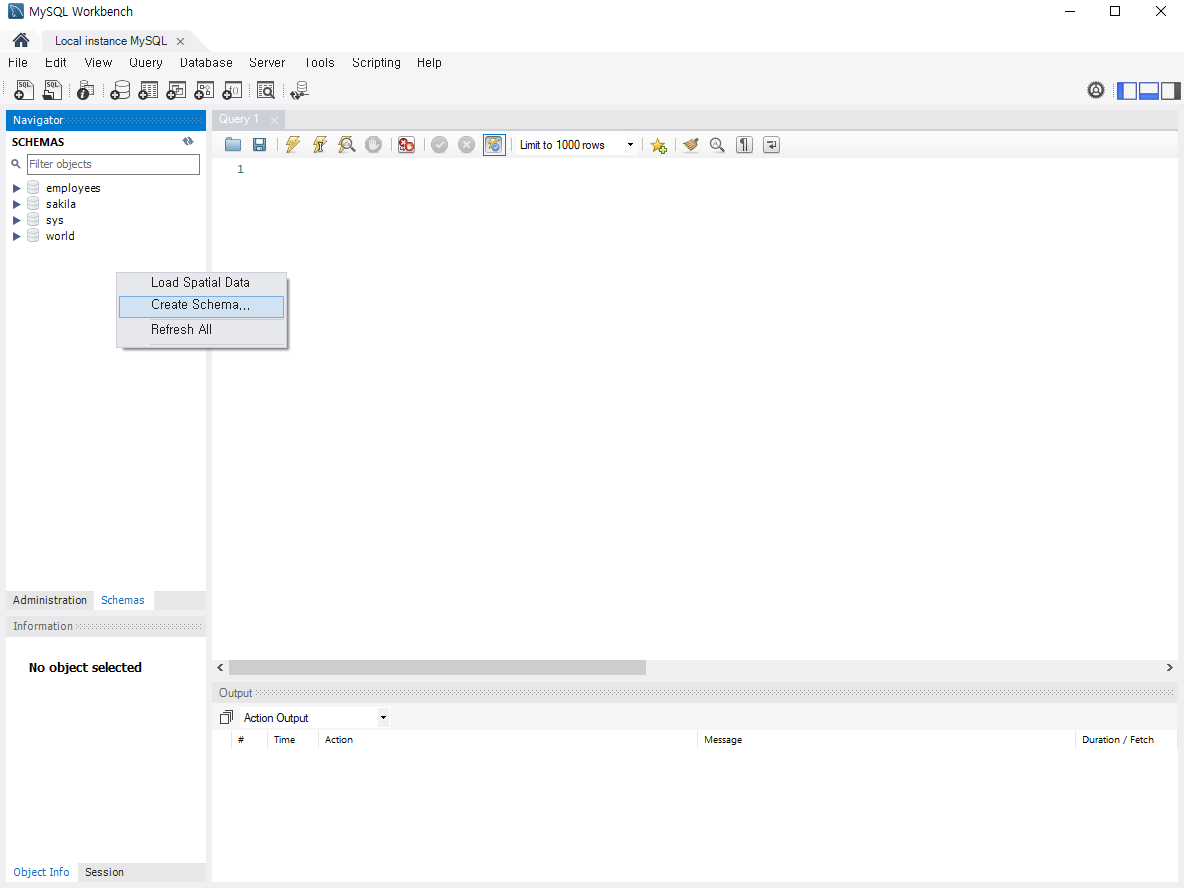Select the sakila schema name
Screen dimensions: 1184x888
(60, 204)
